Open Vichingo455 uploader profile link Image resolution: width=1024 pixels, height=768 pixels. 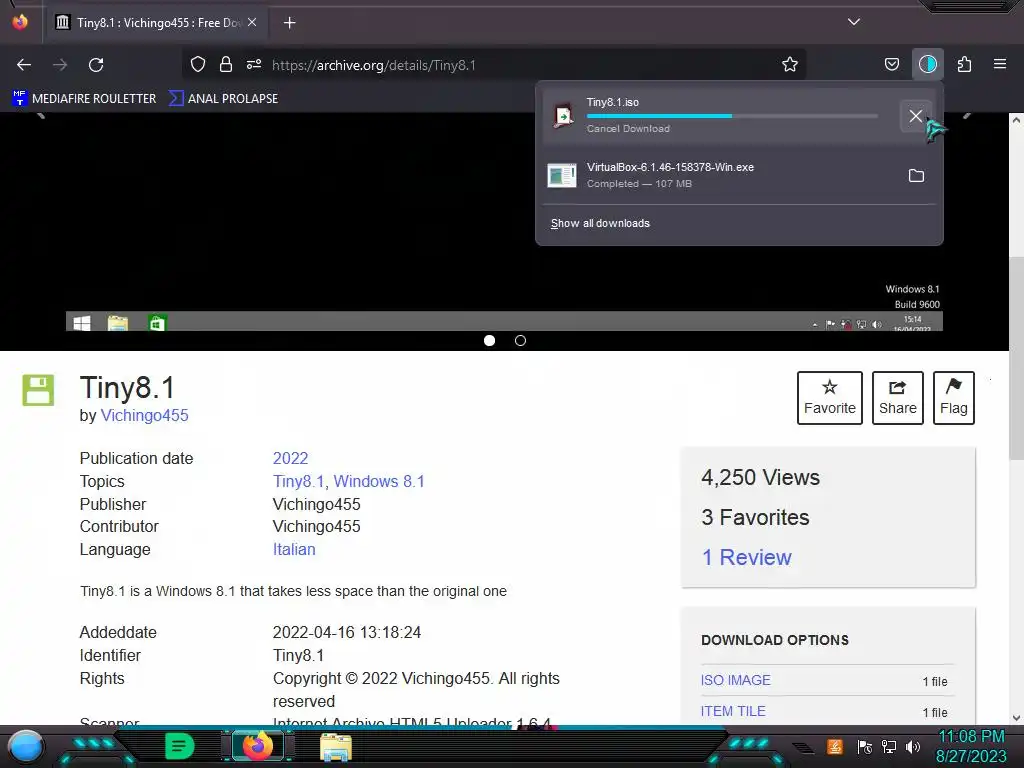[144, 415]
